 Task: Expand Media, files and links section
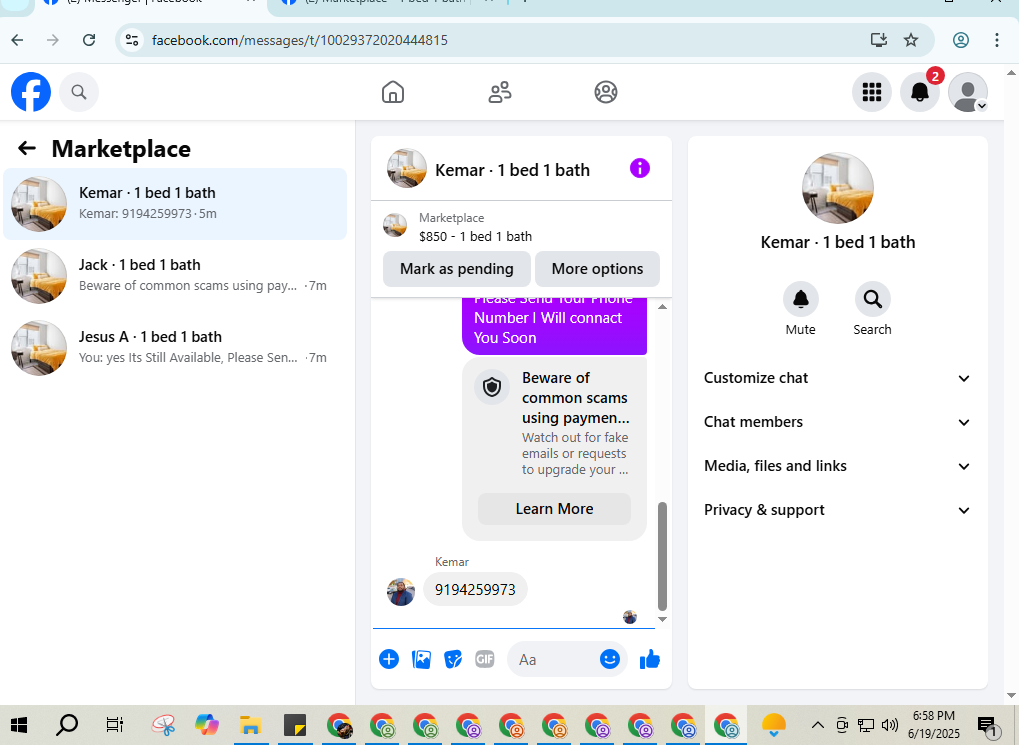pos(837,466)
